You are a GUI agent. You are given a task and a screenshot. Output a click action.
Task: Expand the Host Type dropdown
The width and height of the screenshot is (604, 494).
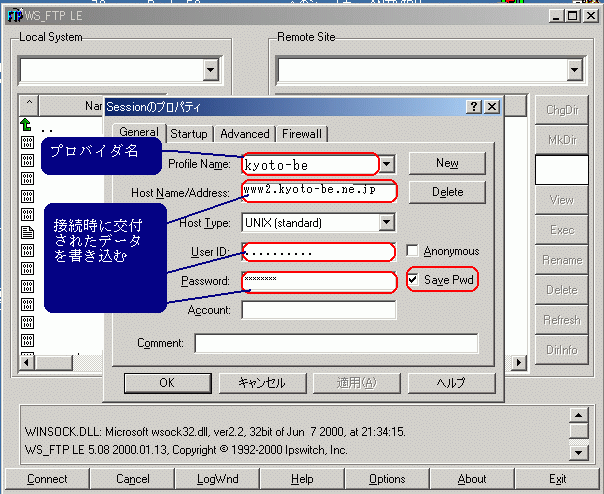[x=387, y=222]
